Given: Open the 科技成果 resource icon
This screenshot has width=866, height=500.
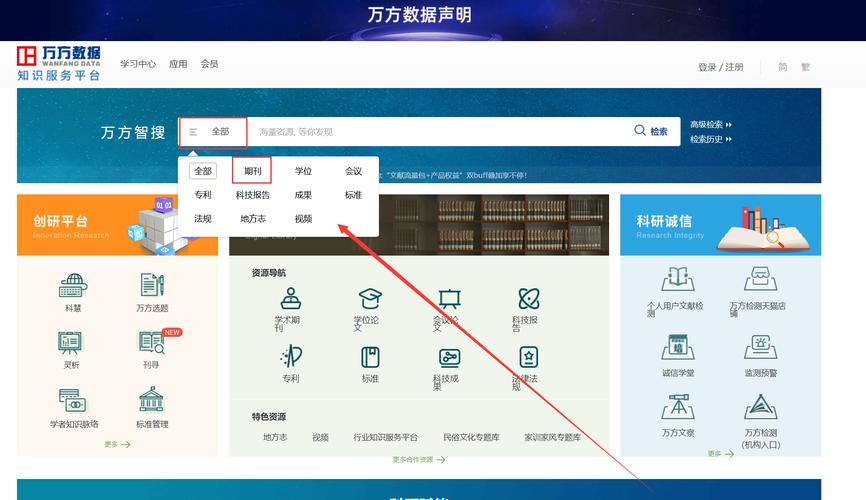Looking at the screenshot, I should [449, 357].
